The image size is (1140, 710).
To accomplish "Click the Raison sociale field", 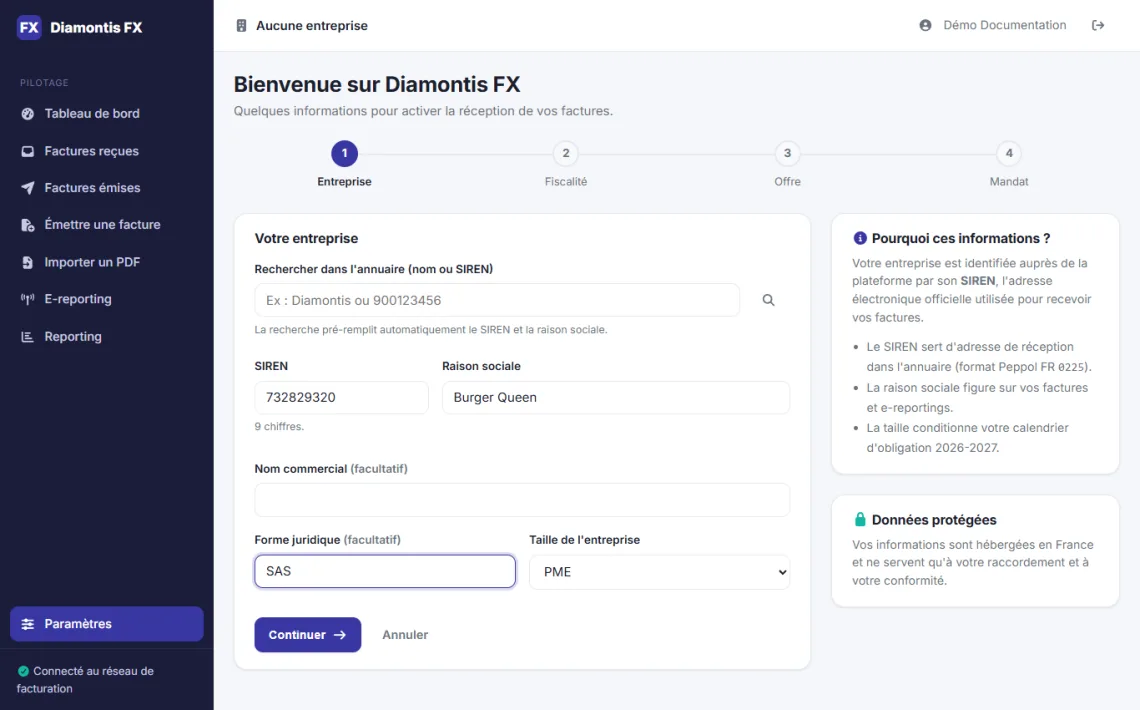I will (x=616, y=398).
